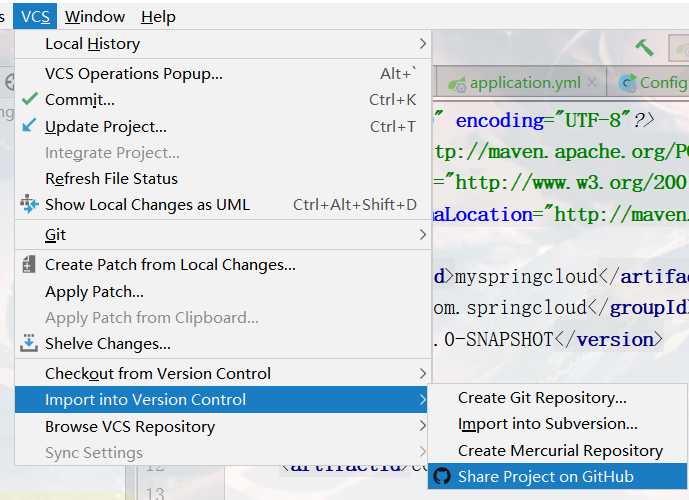
Task: Click the Shelve Changes icon
Action: coord(29,343)
